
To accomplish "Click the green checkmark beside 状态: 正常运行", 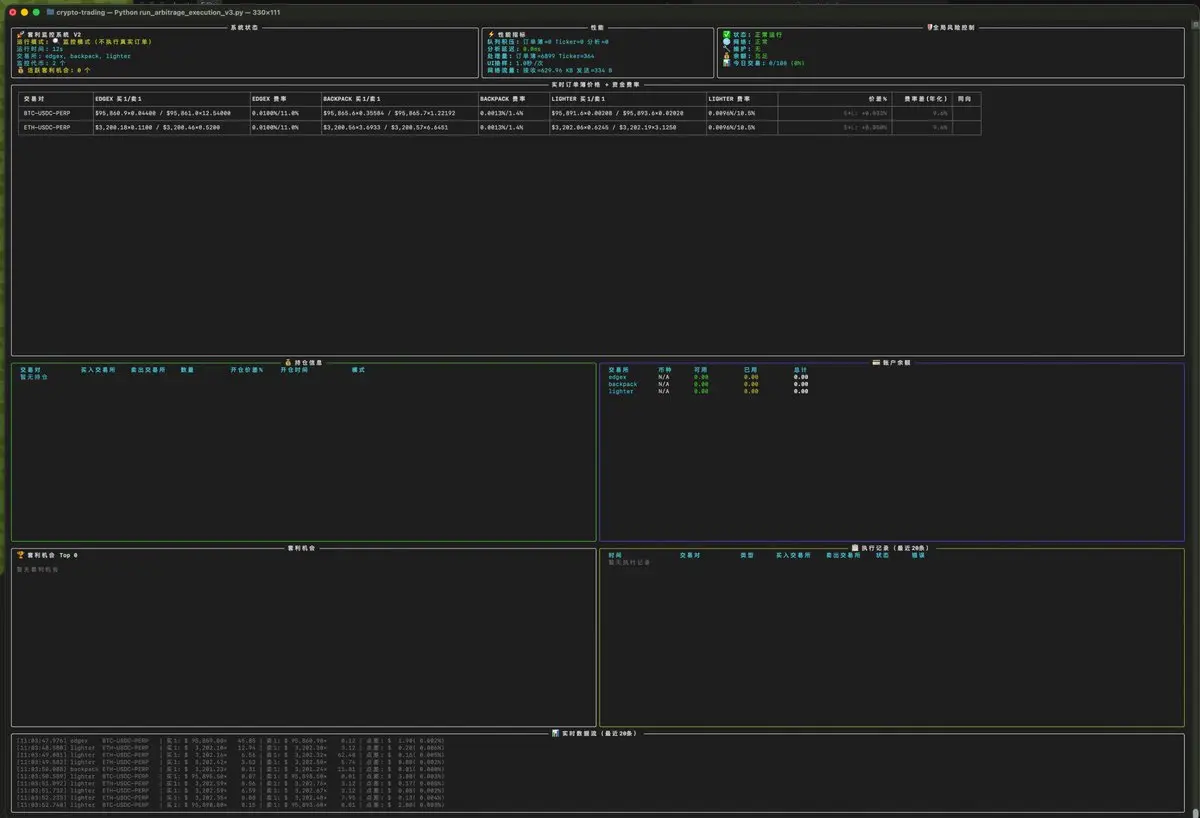I will [x=727, y=34].
